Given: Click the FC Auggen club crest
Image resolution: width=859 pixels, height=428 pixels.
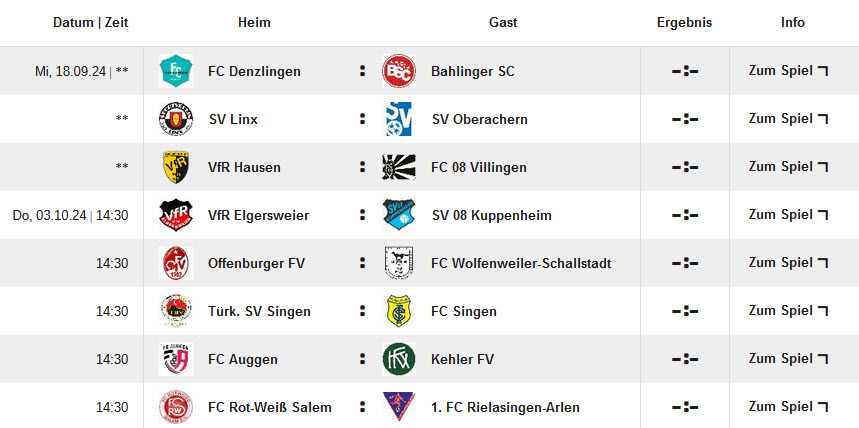Looking at the screenshot, I should pyautogui.click(x=176, y=359).
